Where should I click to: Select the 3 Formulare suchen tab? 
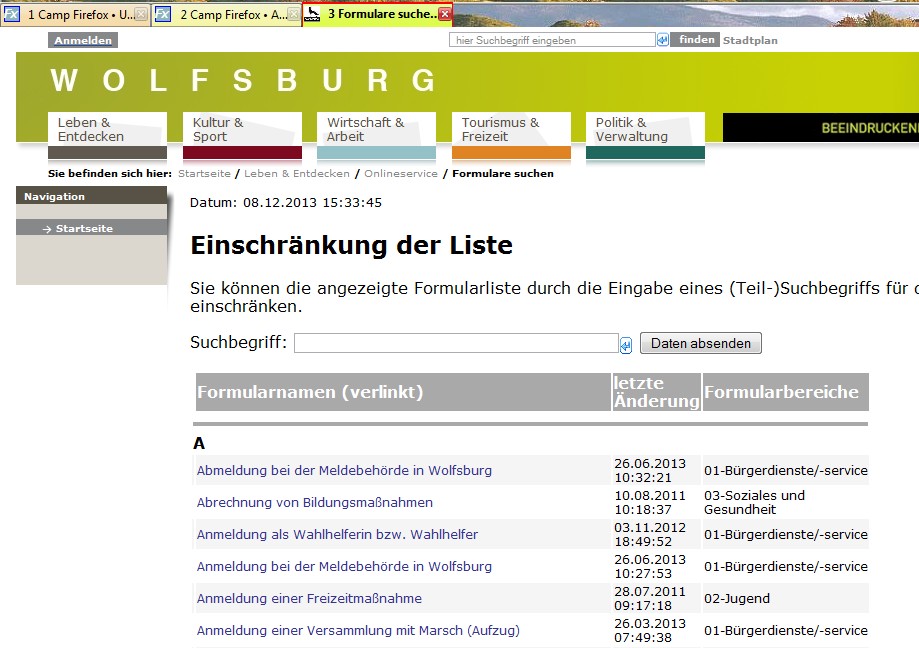378,14
